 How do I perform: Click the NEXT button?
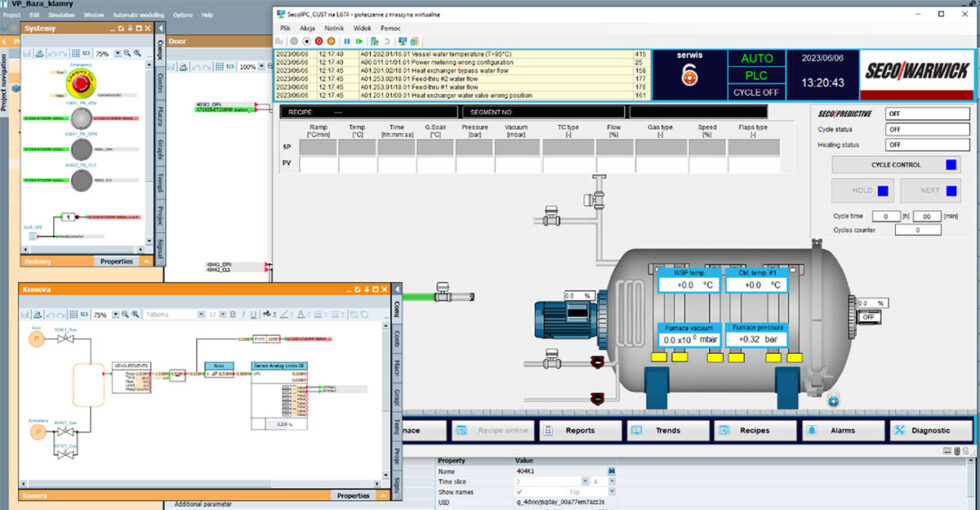coord(930,191)
